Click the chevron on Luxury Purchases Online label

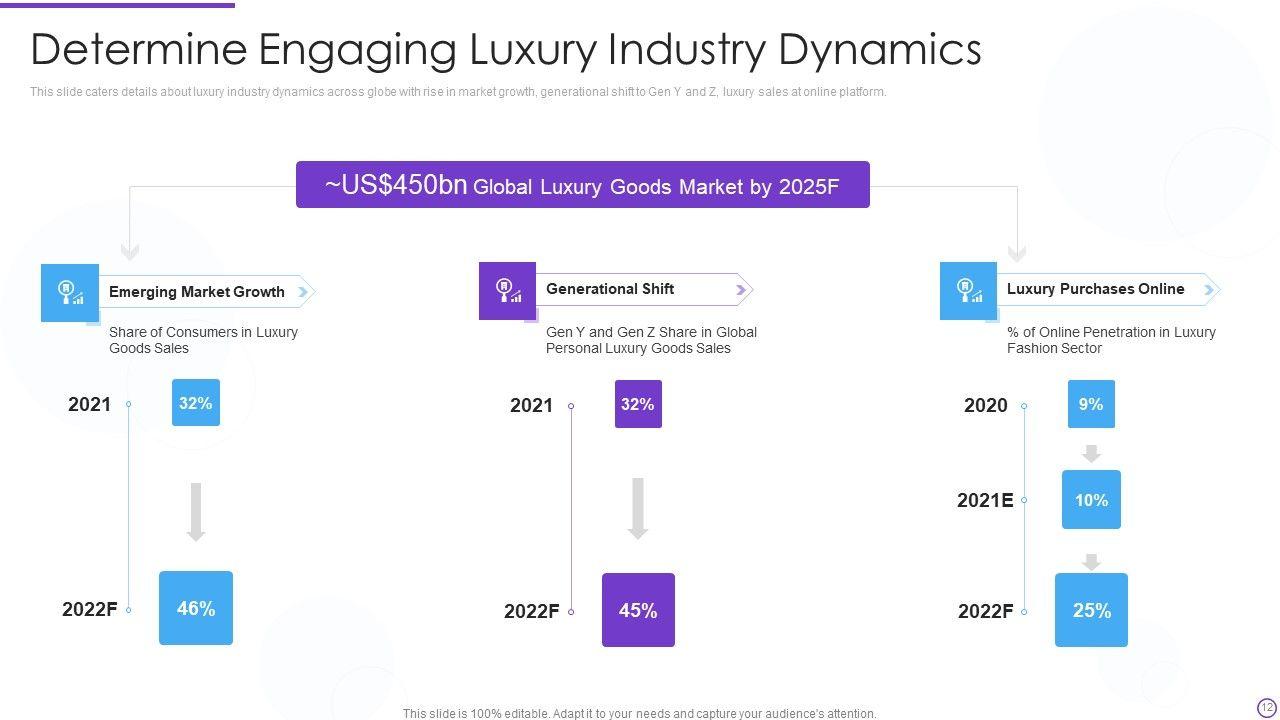1209,290
